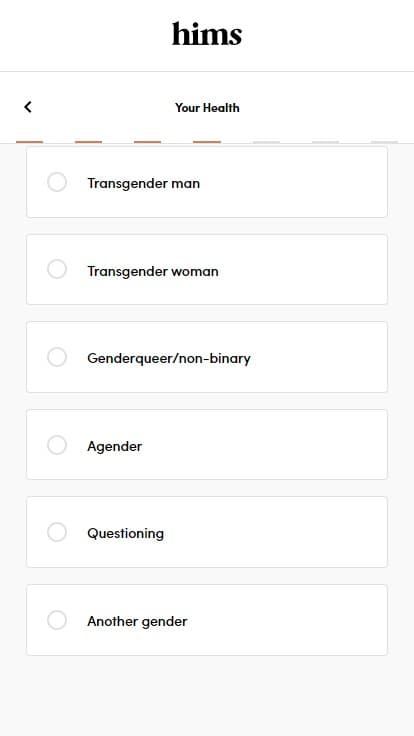Tap the Another gender label text
Screen dimensions: 414x736
click(137, 621)
